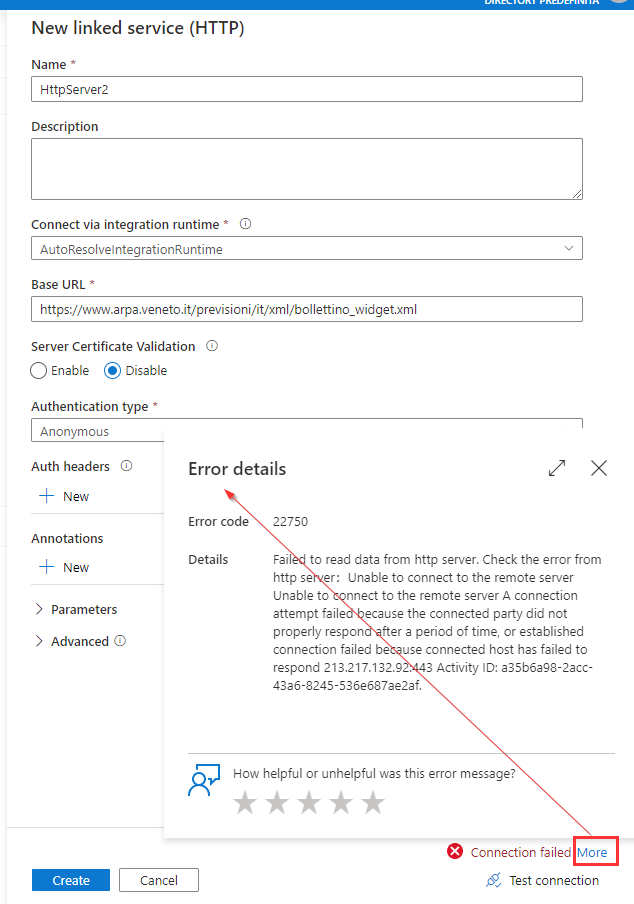634x904 pixels.
Task: Click the Advanced info icon
Action: tap(120, 641)
